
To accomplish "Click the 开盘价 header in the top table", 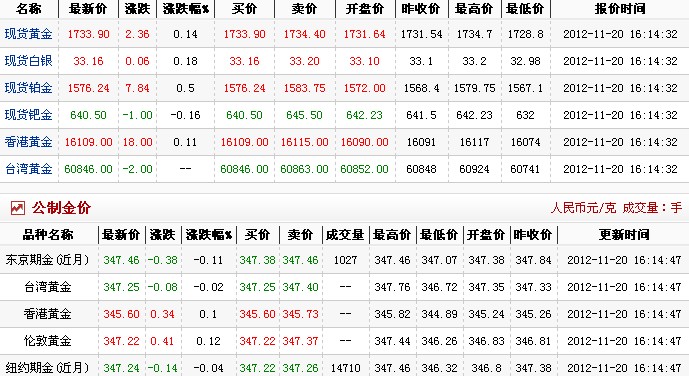I will pyautogui.click(x=365, y=9).
